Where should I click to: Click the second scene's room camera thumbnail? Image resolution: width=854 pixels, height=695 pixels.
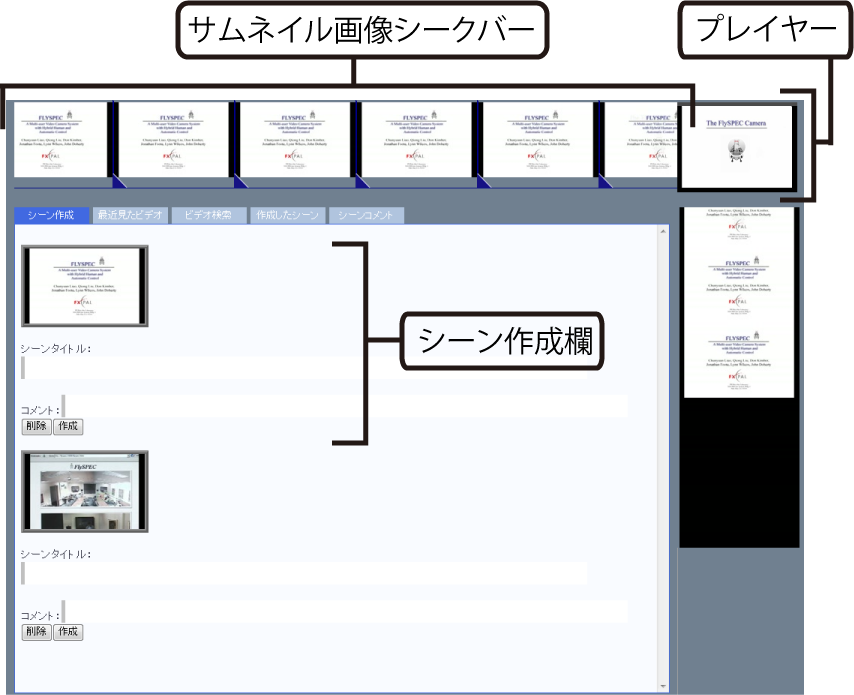[x=84, y=491]
